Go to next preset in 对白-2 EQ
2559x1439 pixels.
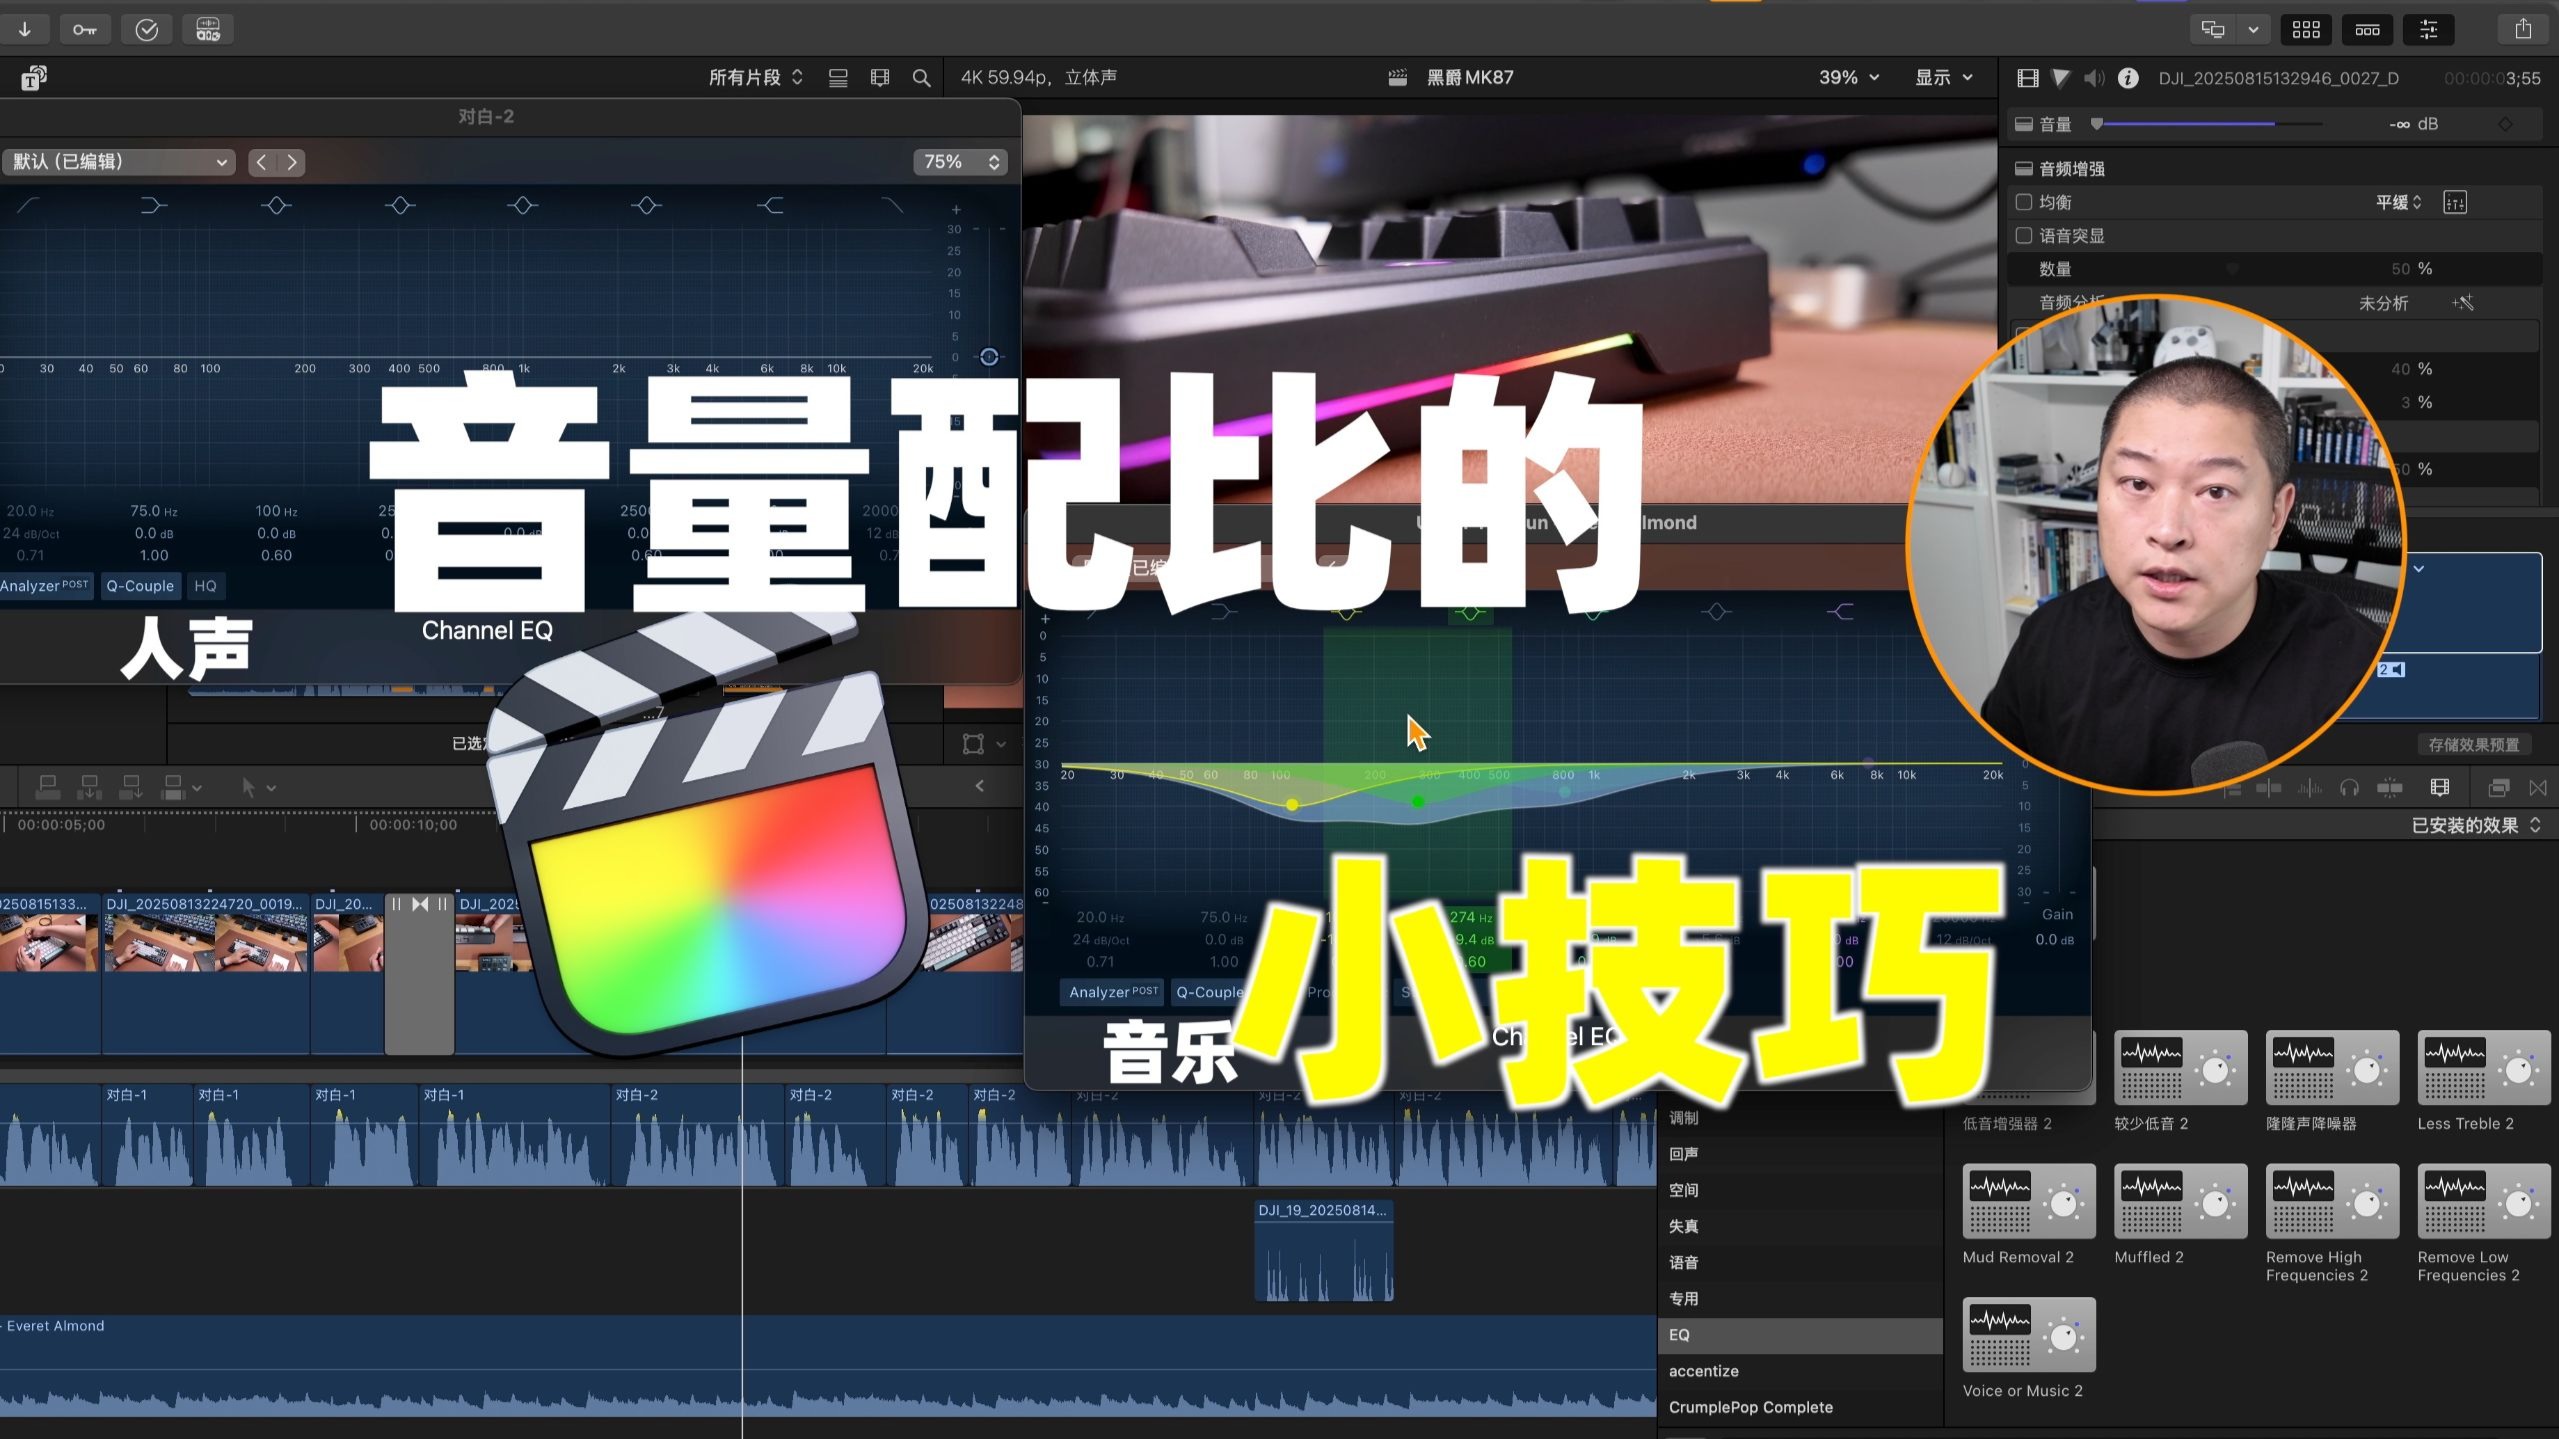click(291, 162)
